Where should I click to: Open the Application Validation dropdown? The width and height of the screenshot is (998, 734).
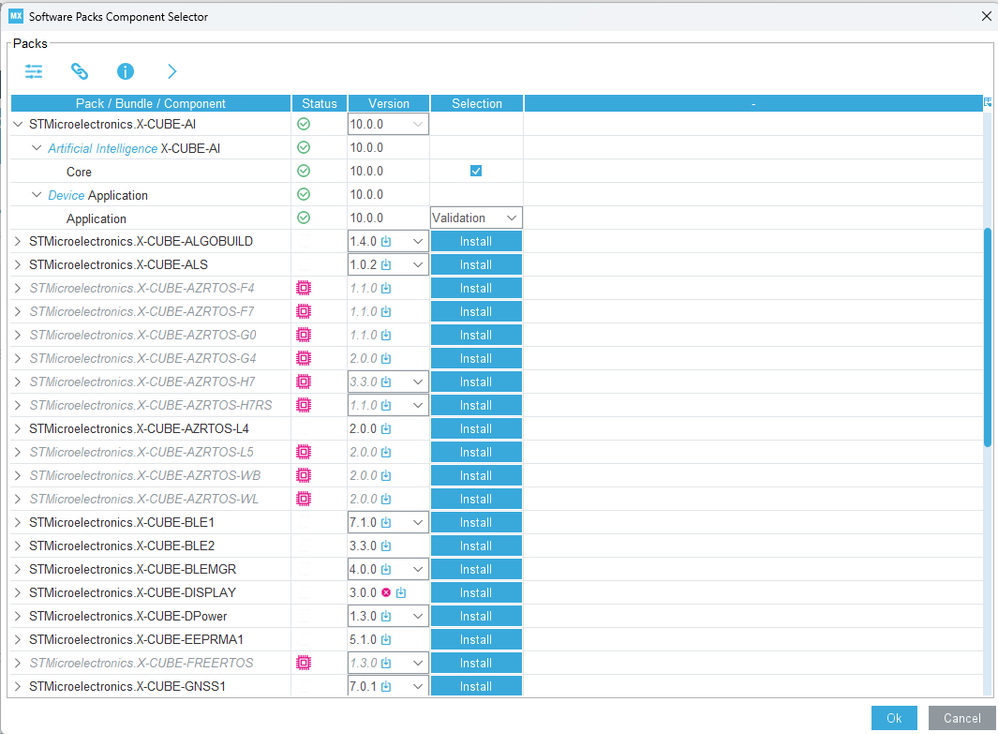point(477,218)
